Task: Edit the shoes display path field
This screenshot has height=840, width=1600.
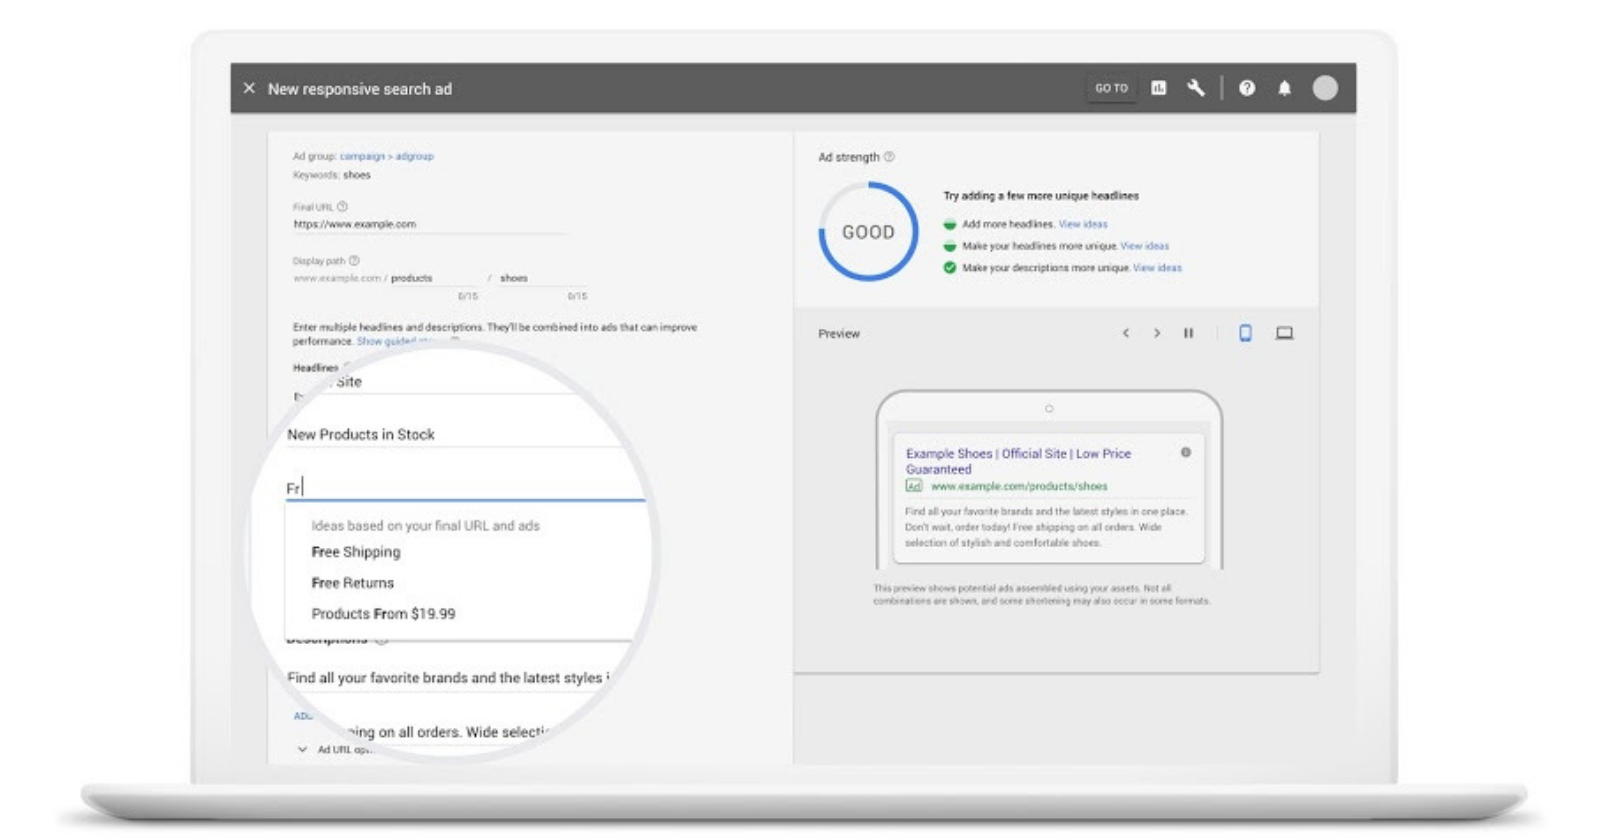Action: [x=543, y=278]
